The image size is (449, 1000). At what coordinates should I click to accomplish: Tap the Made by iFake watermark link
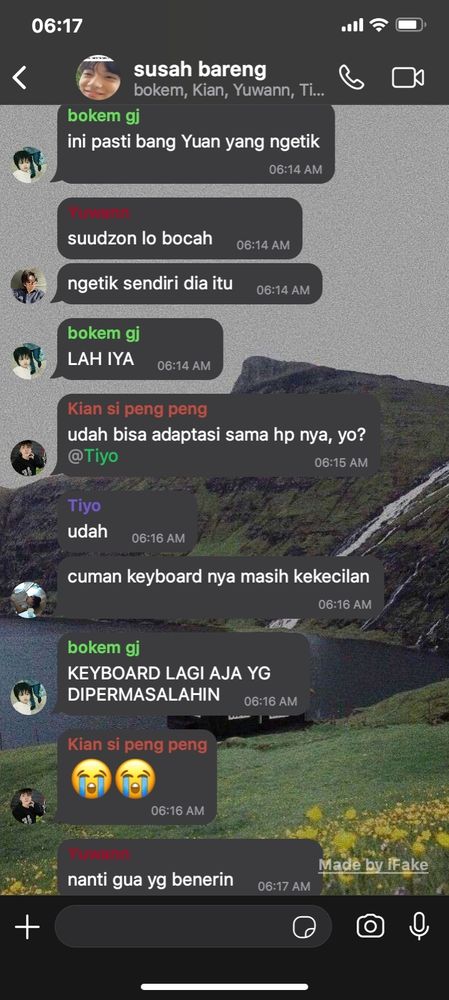pyautogui.click(x=373, y=865)
